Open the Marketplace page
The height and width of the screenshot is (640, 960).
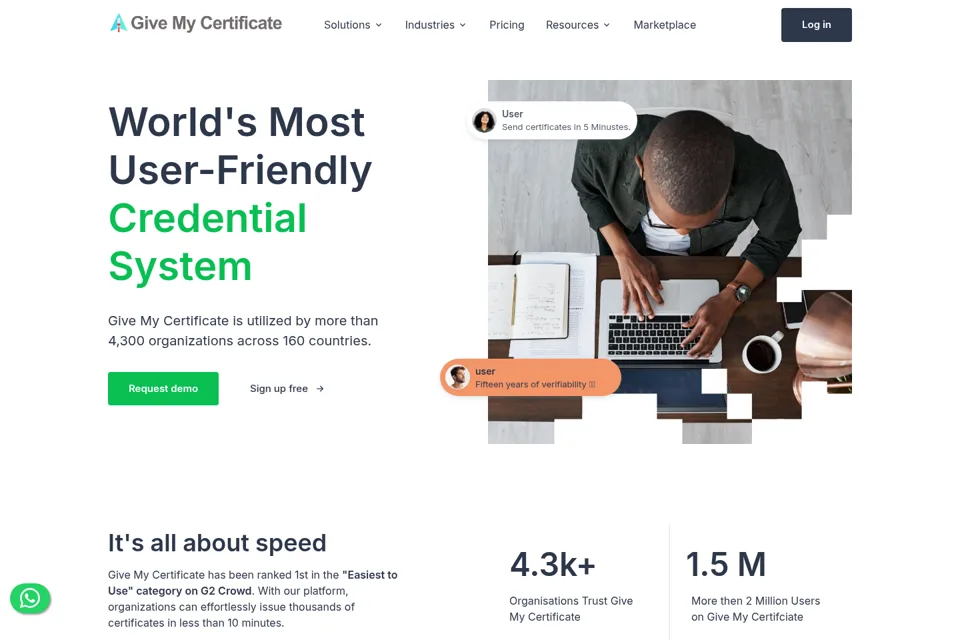coord(664,25)
